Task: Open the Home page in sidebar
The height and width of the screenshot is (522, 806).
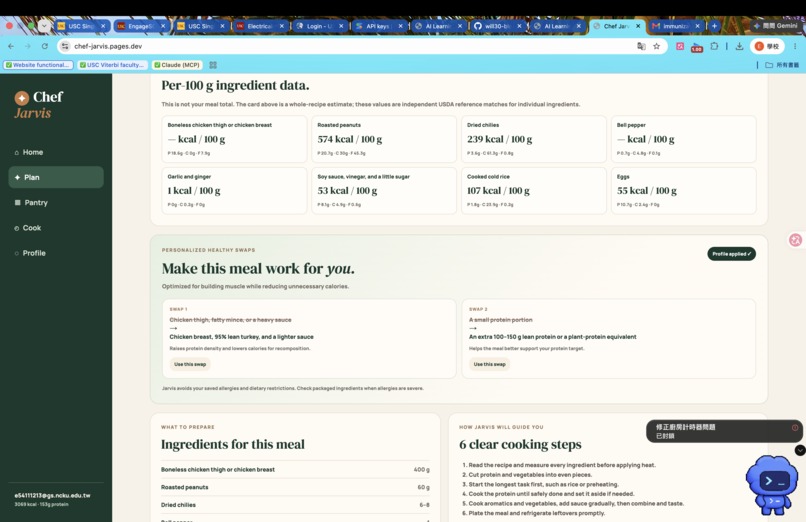Action: [x=56, y=152]
